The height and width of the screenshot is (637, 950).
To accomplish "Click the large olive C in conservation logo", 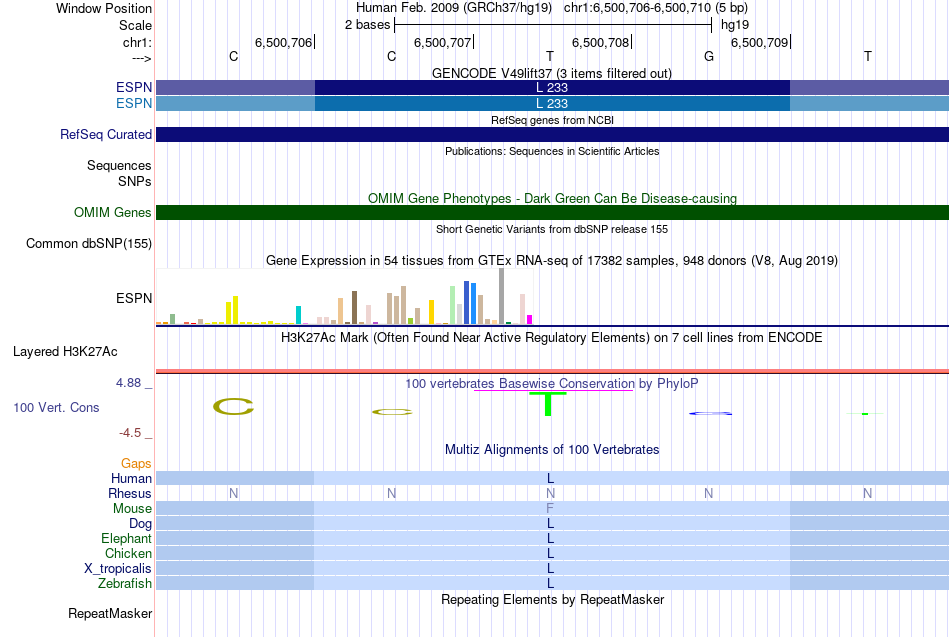I will tap(233, 407).
